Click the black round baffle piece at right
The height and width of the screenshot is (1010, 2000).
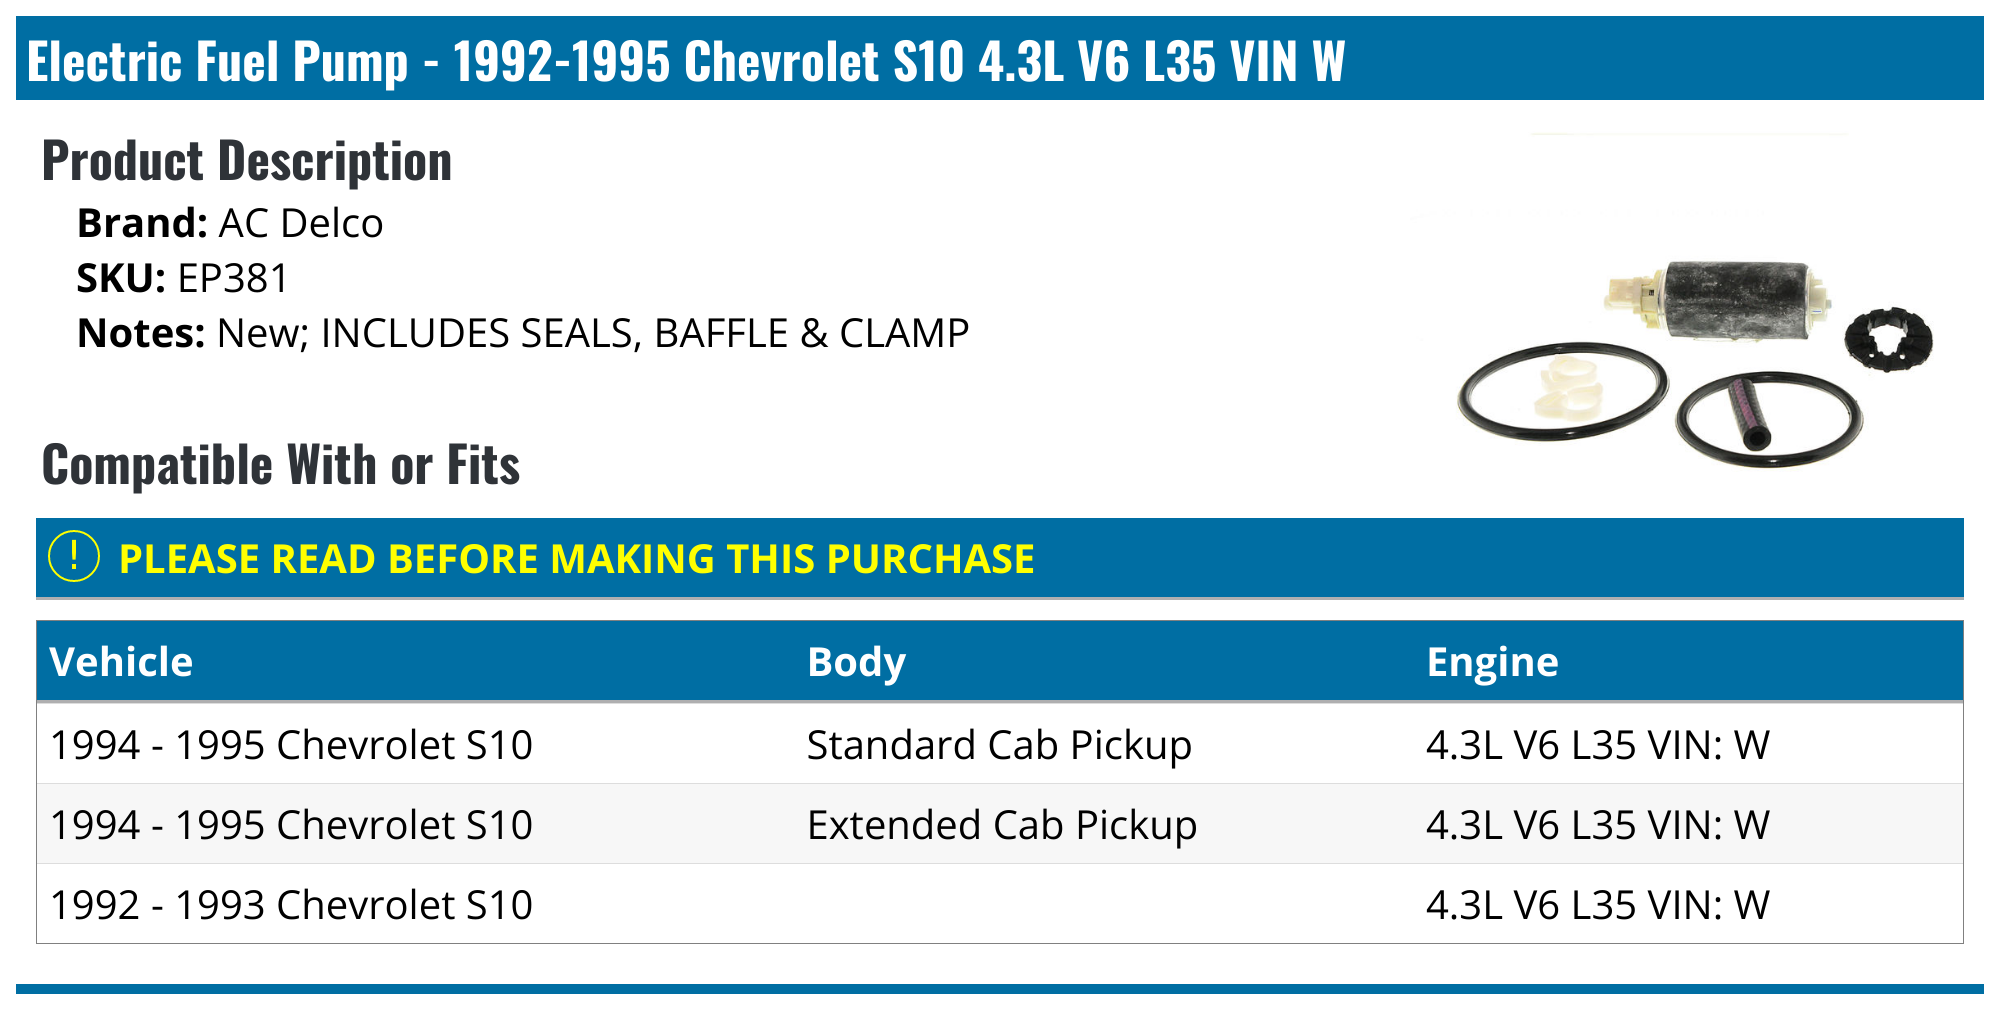pyautogui.click(x=1888, y=340)
